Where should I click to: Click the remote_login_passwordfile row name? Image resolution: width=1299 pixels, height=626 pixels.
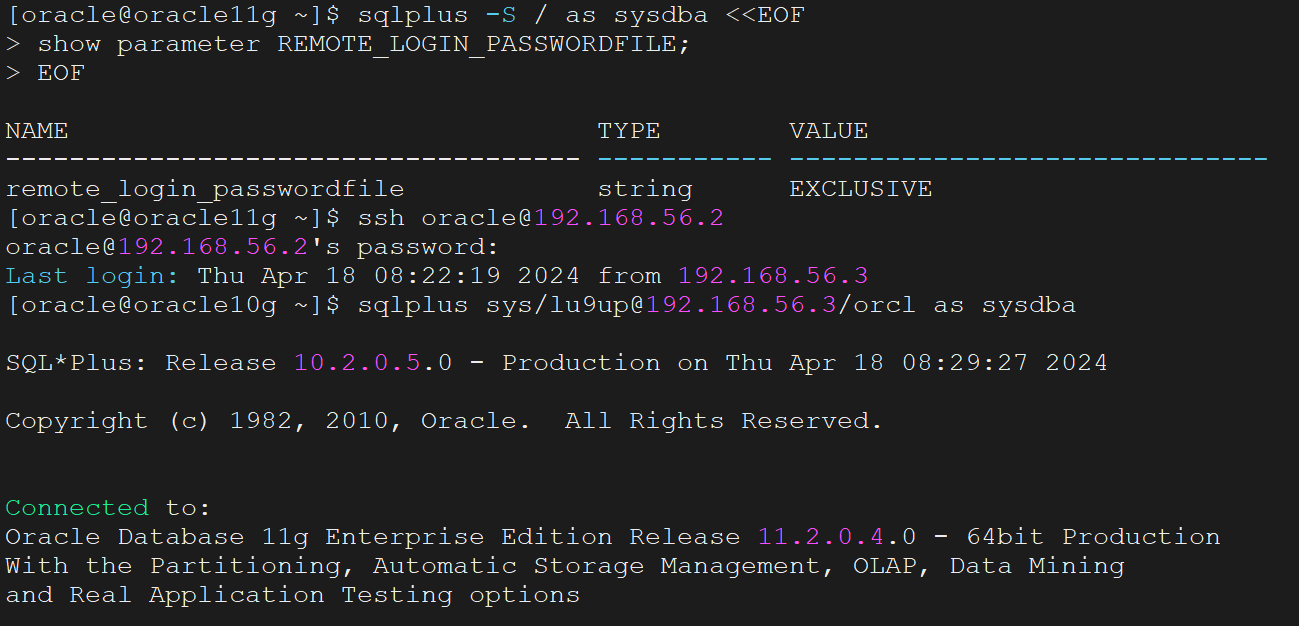tap(205, 189)
